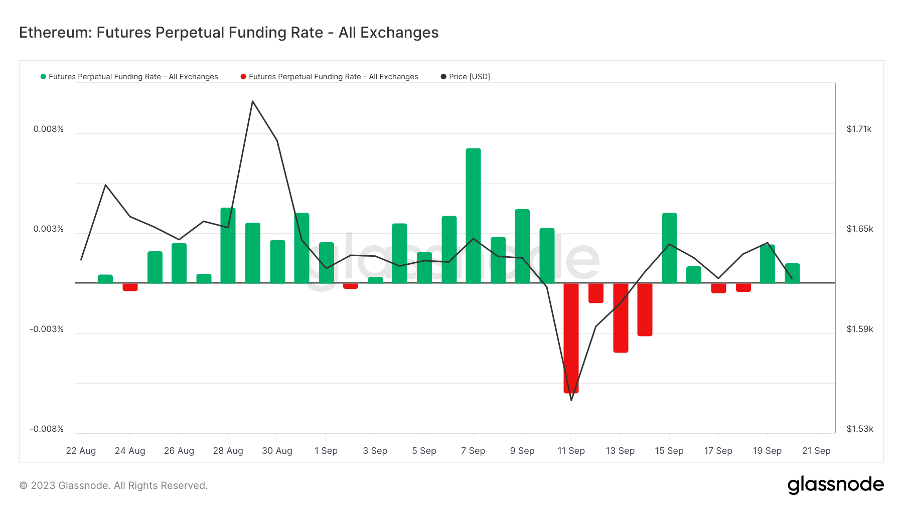Viewport: 904px width, 508px height.
Task: Toggle the Price [USD] legend label
Action: (470, 77)
